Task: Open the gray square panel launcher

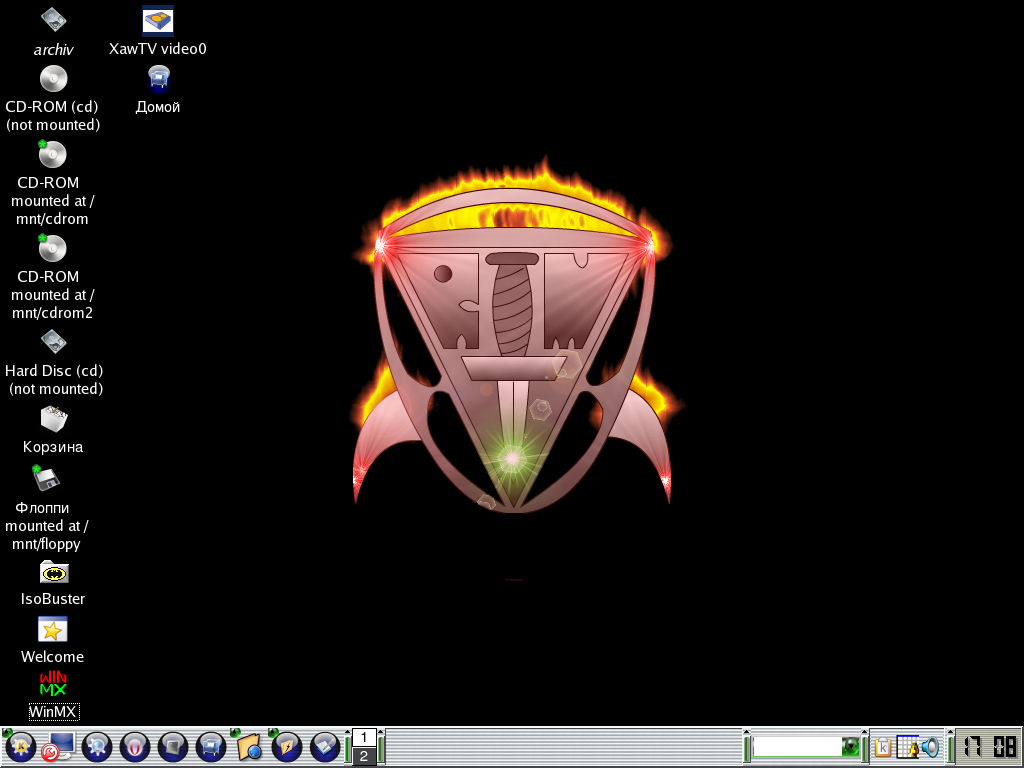Action: [172, 746]
